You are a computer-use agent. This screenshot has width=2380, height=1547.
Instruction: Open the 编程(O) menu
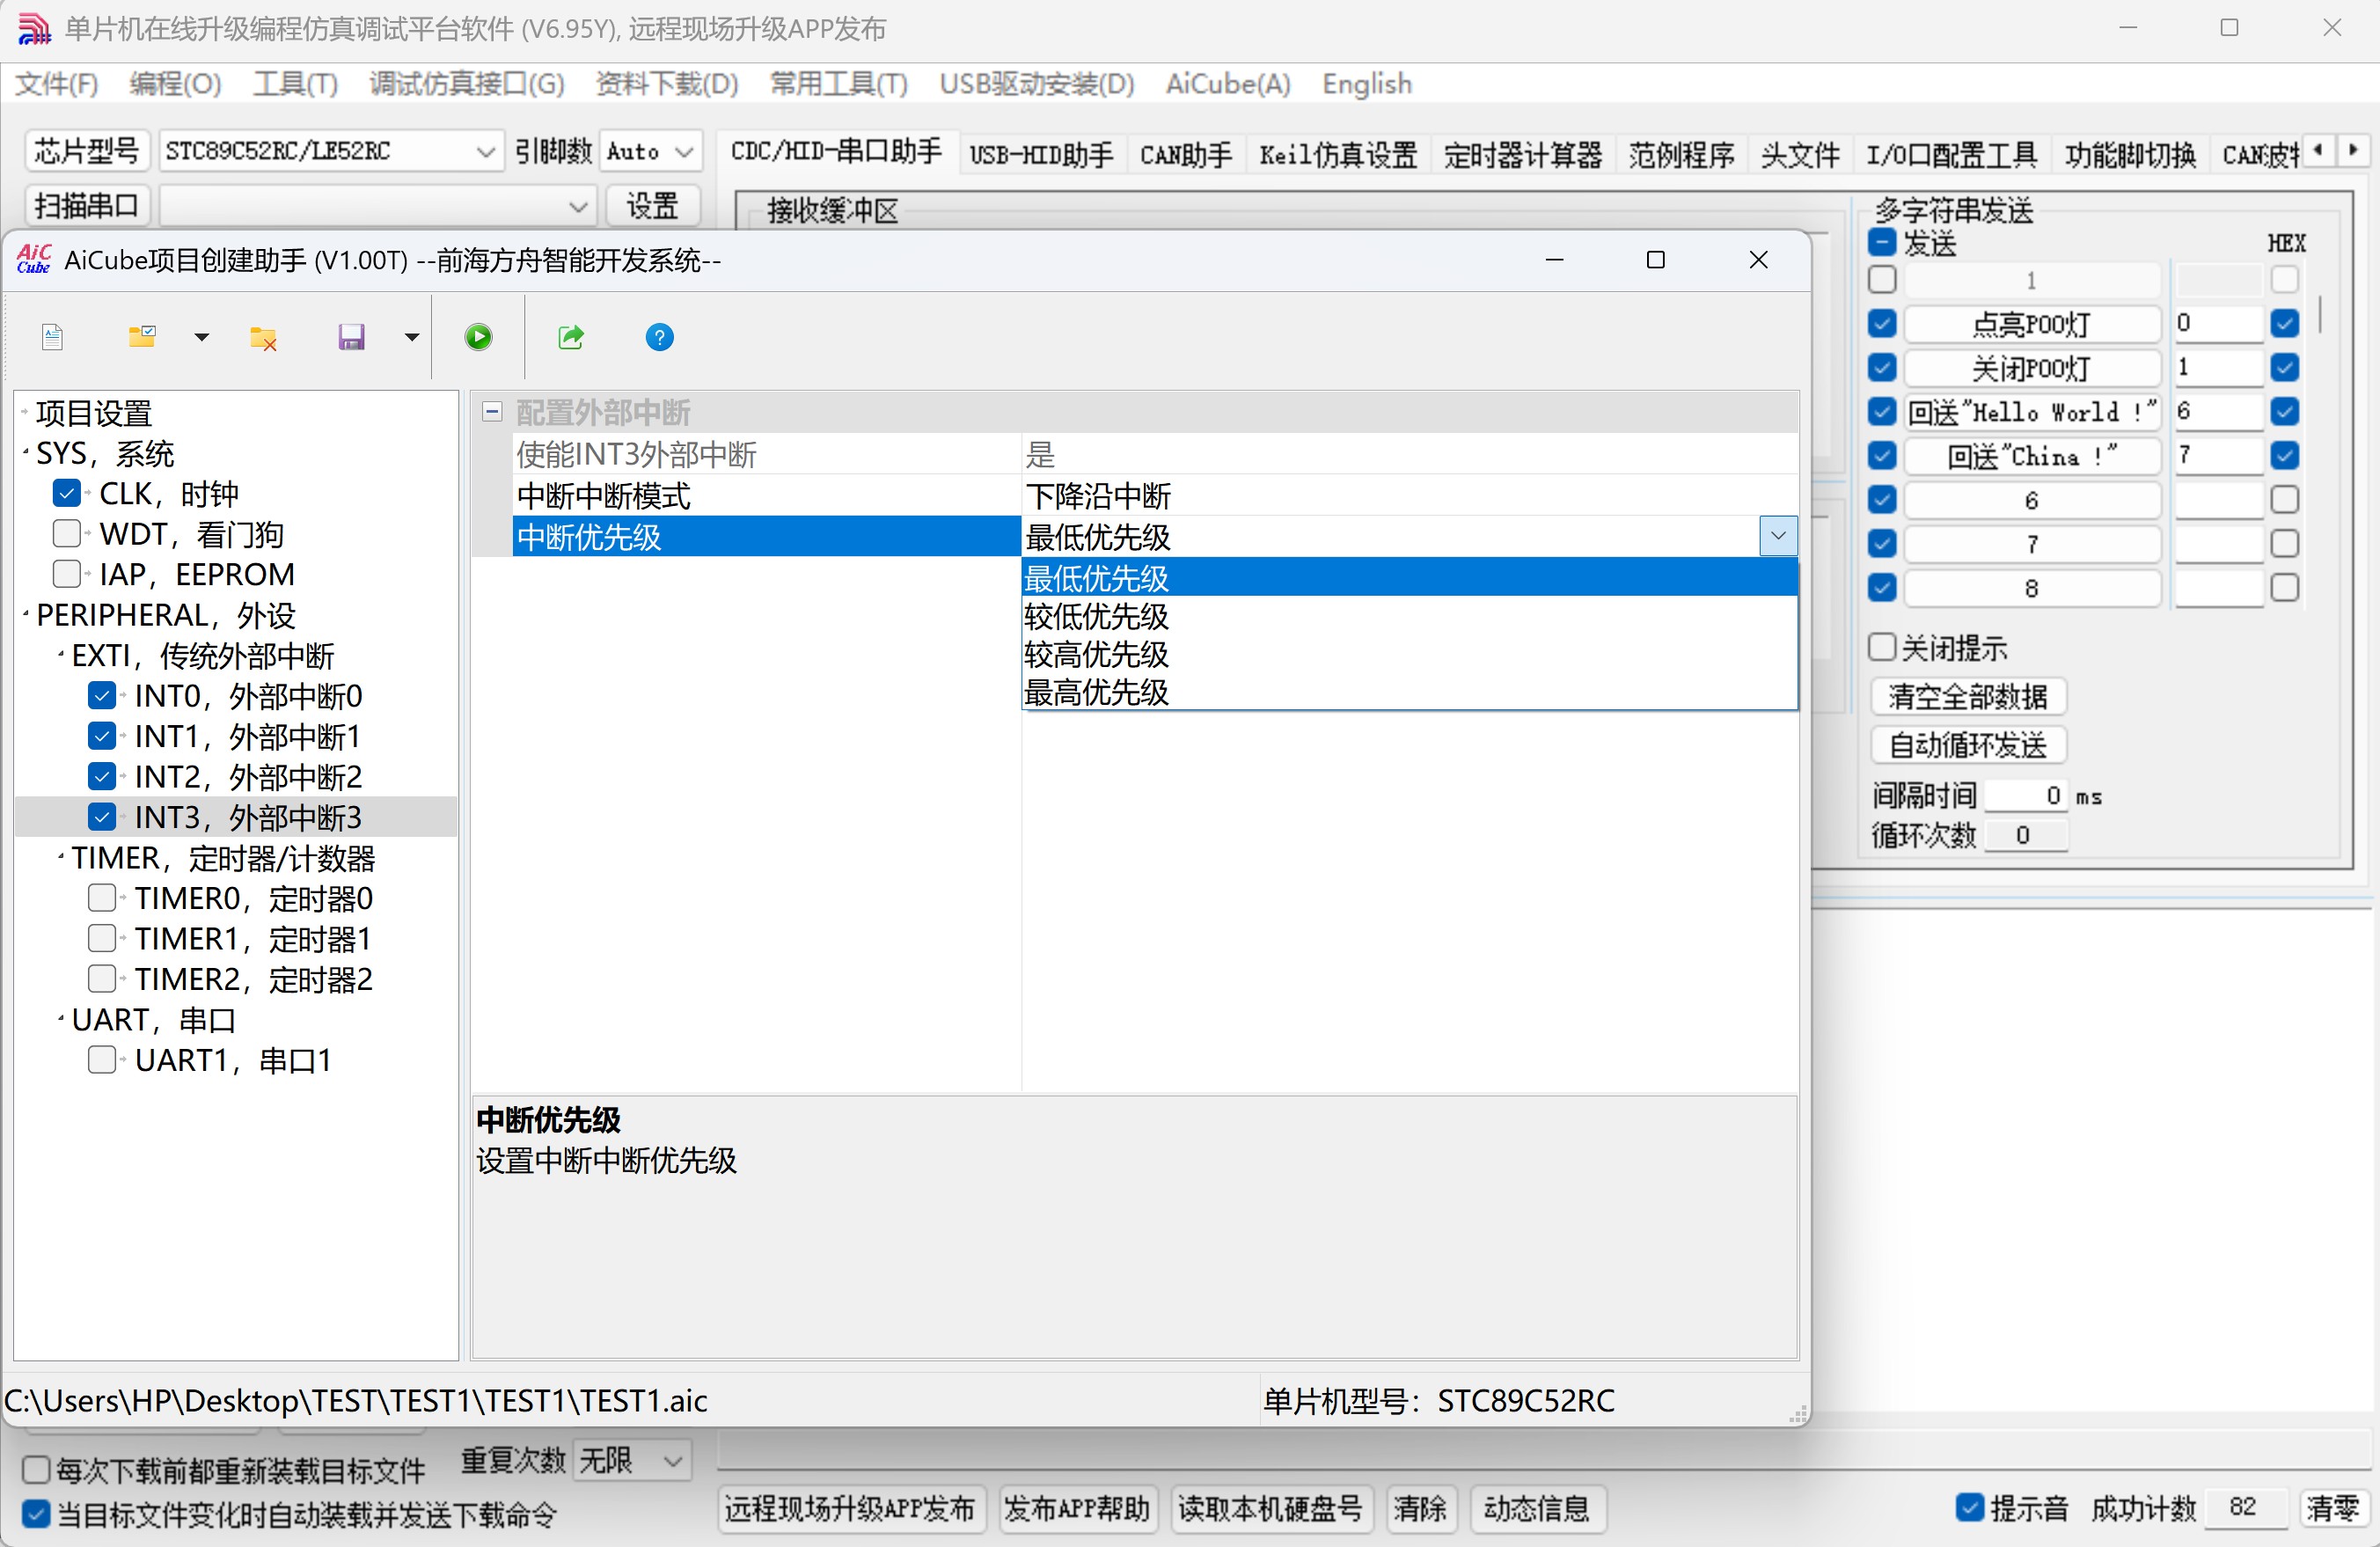point(176,84)
